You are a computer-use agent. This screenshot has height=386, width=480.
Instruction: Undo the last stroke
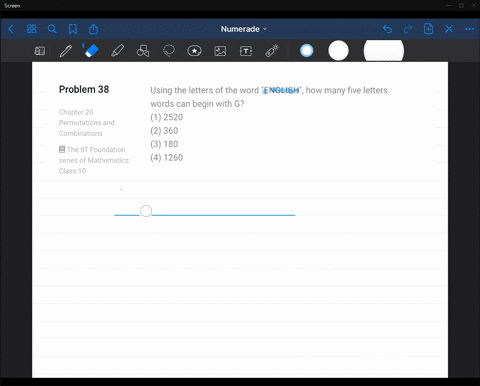coord(387,29)
